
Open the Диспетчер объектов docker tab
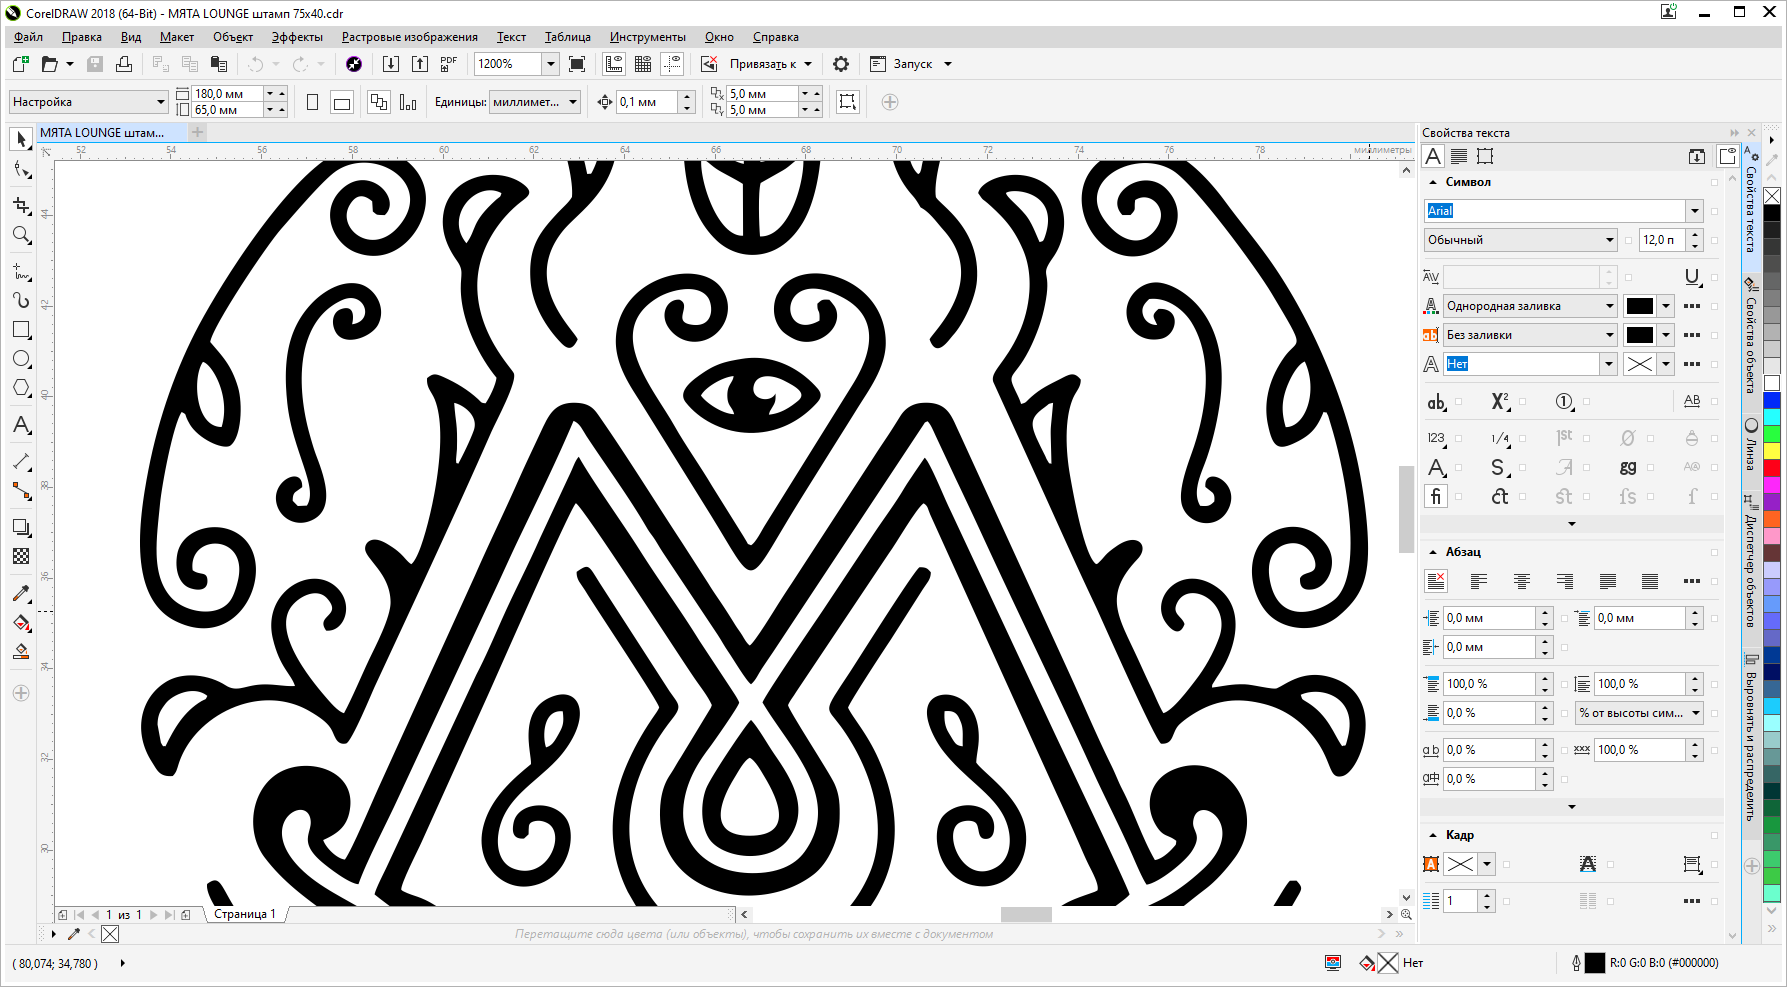tap(1751, 562)
